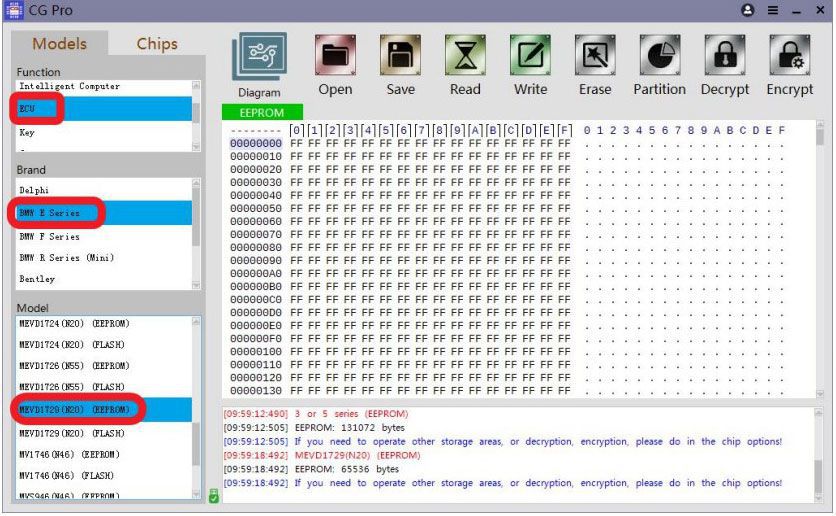The image size is (836, 516).
Task: Select the EEPROM data tab
Action: 262,112
